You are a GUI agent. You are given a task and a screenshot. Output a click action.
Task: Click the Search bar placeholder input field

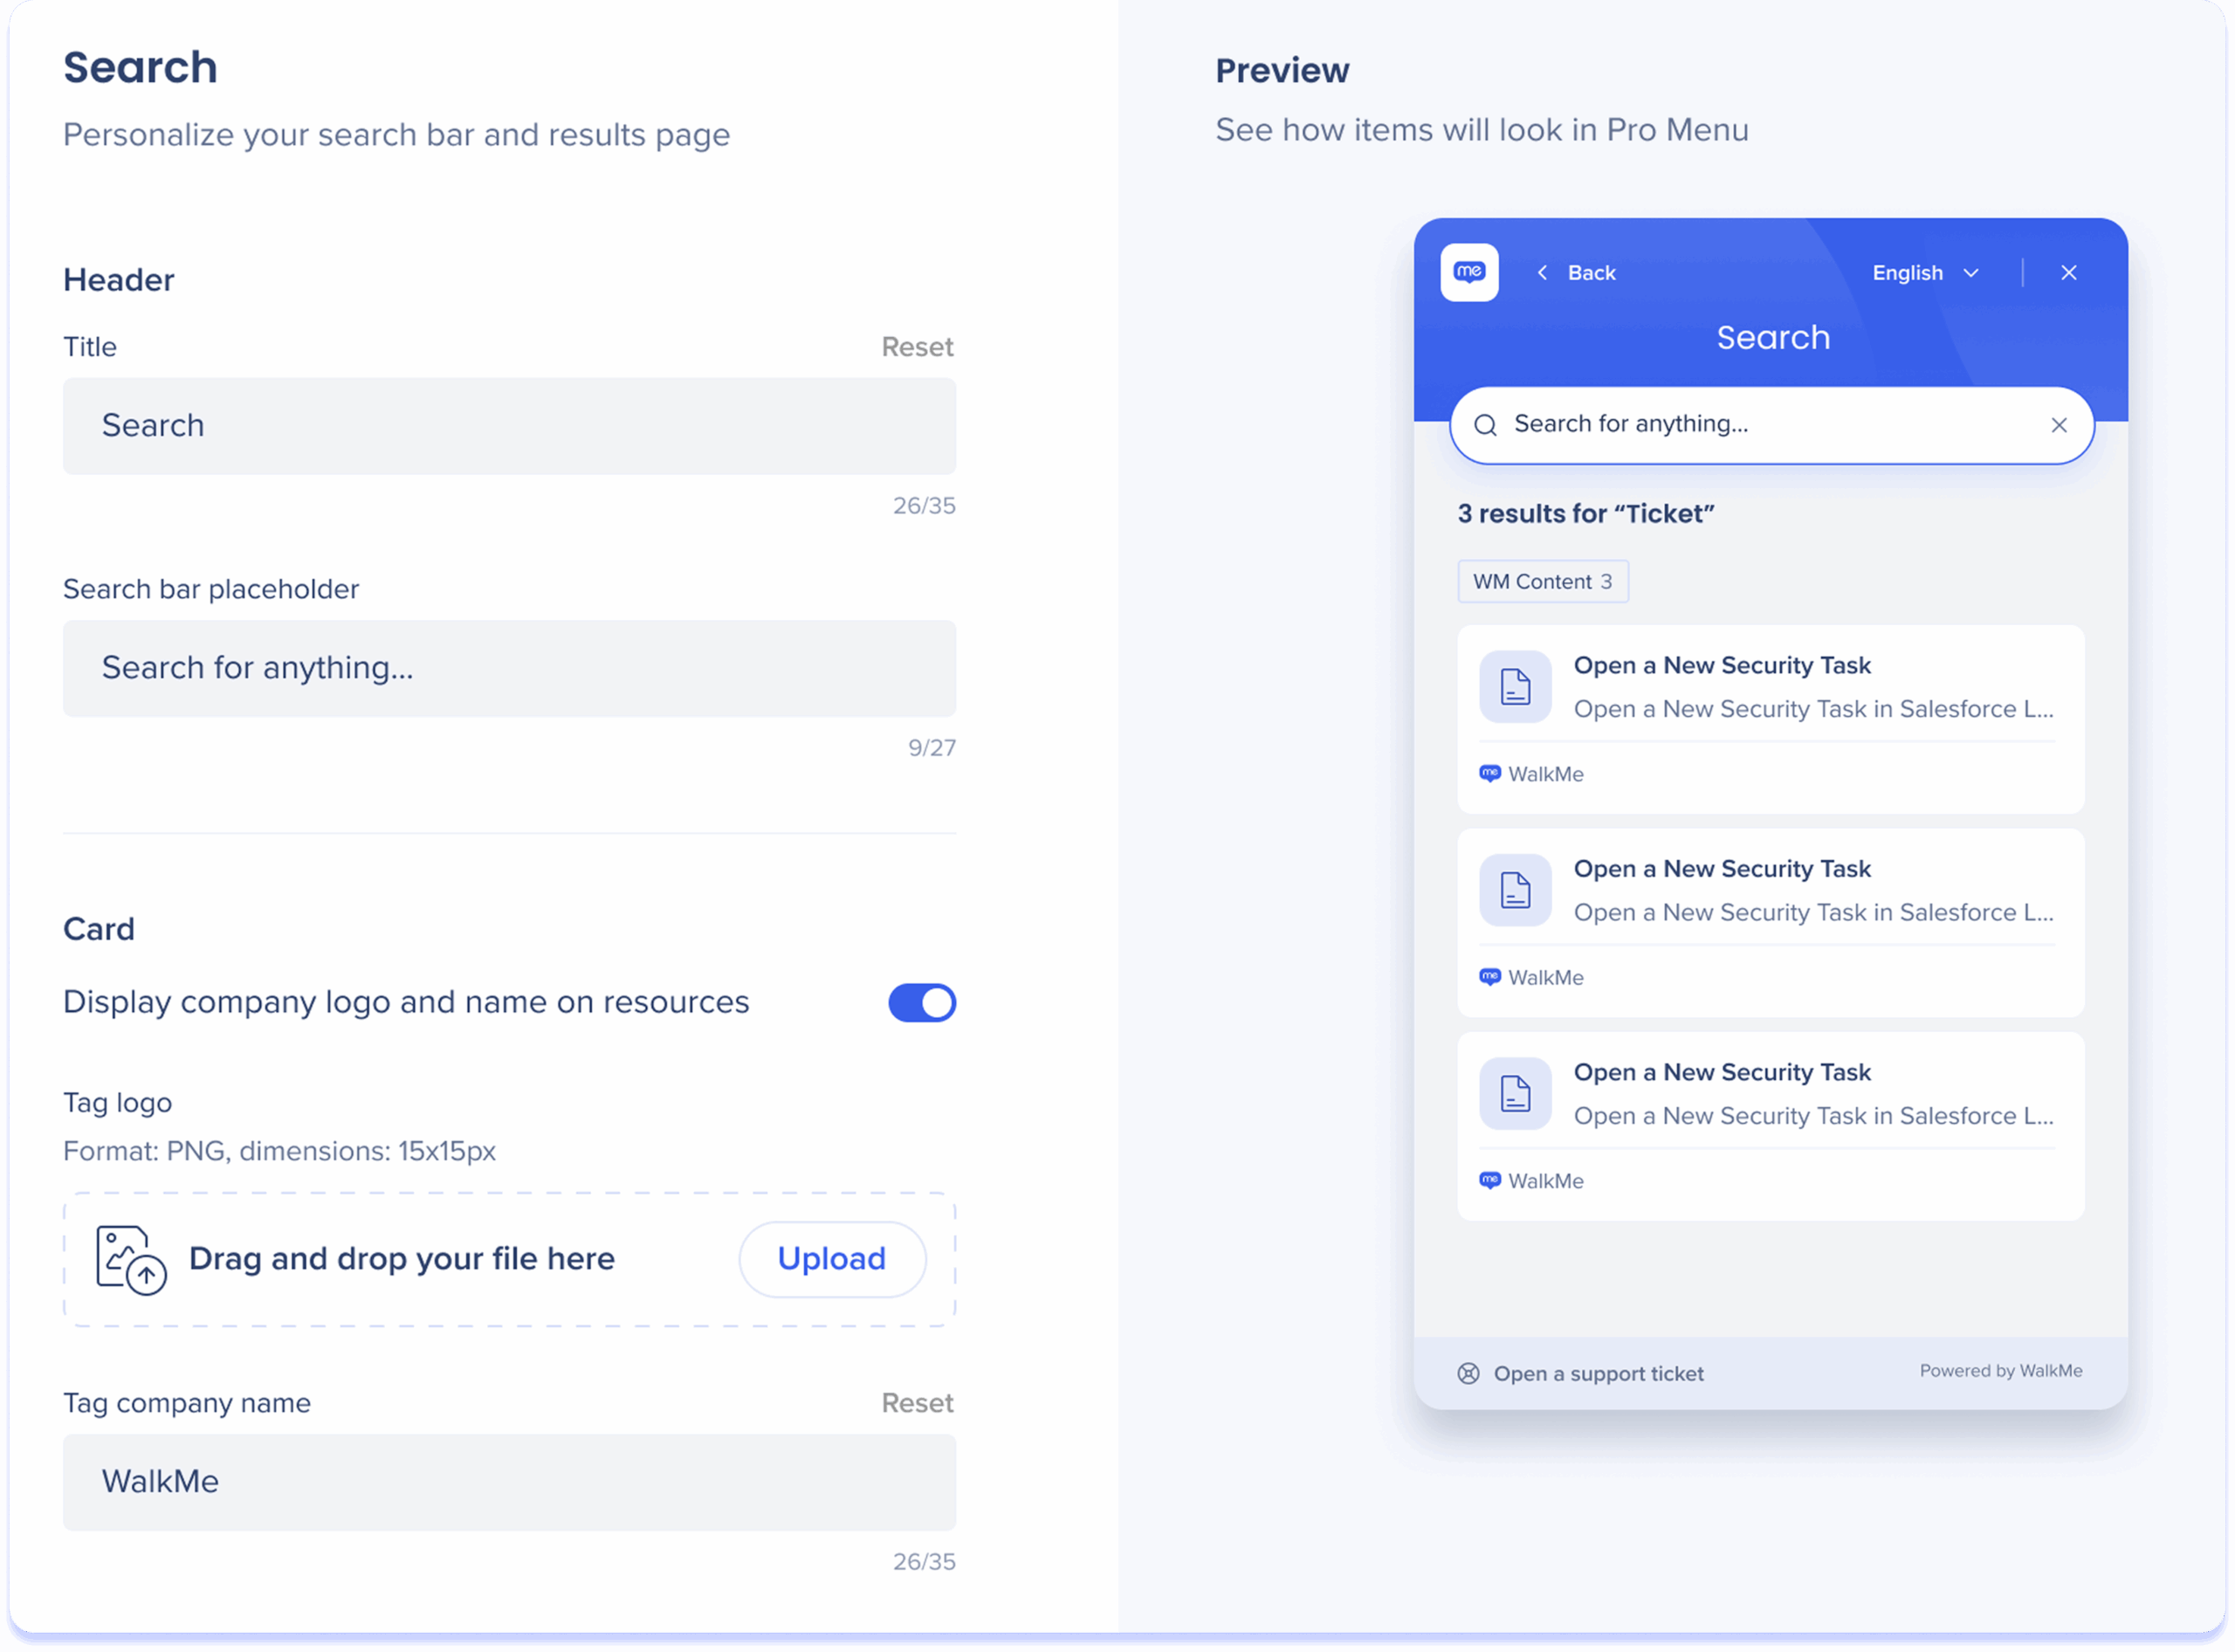click(x=509, y=668)
